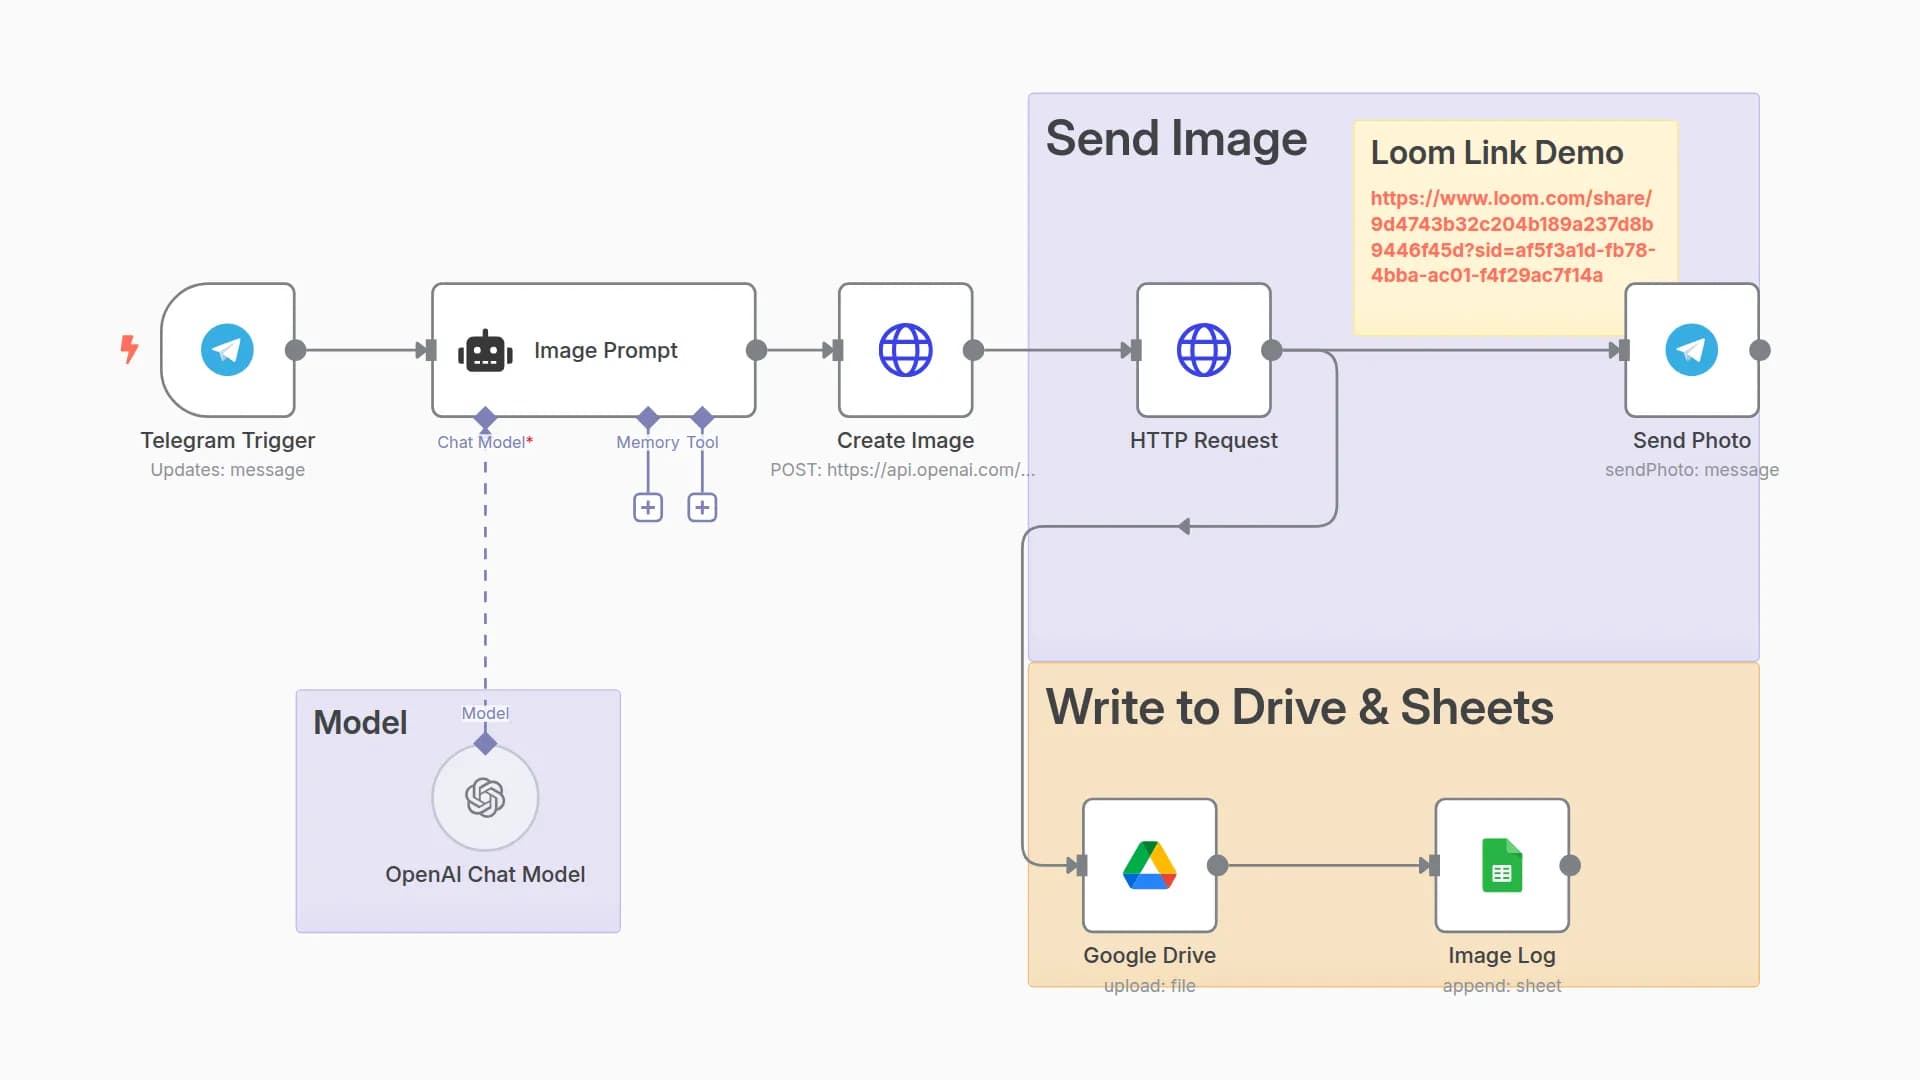Add a Tool sub-node with plus button

pyautogui.click(x=702, y=508)
